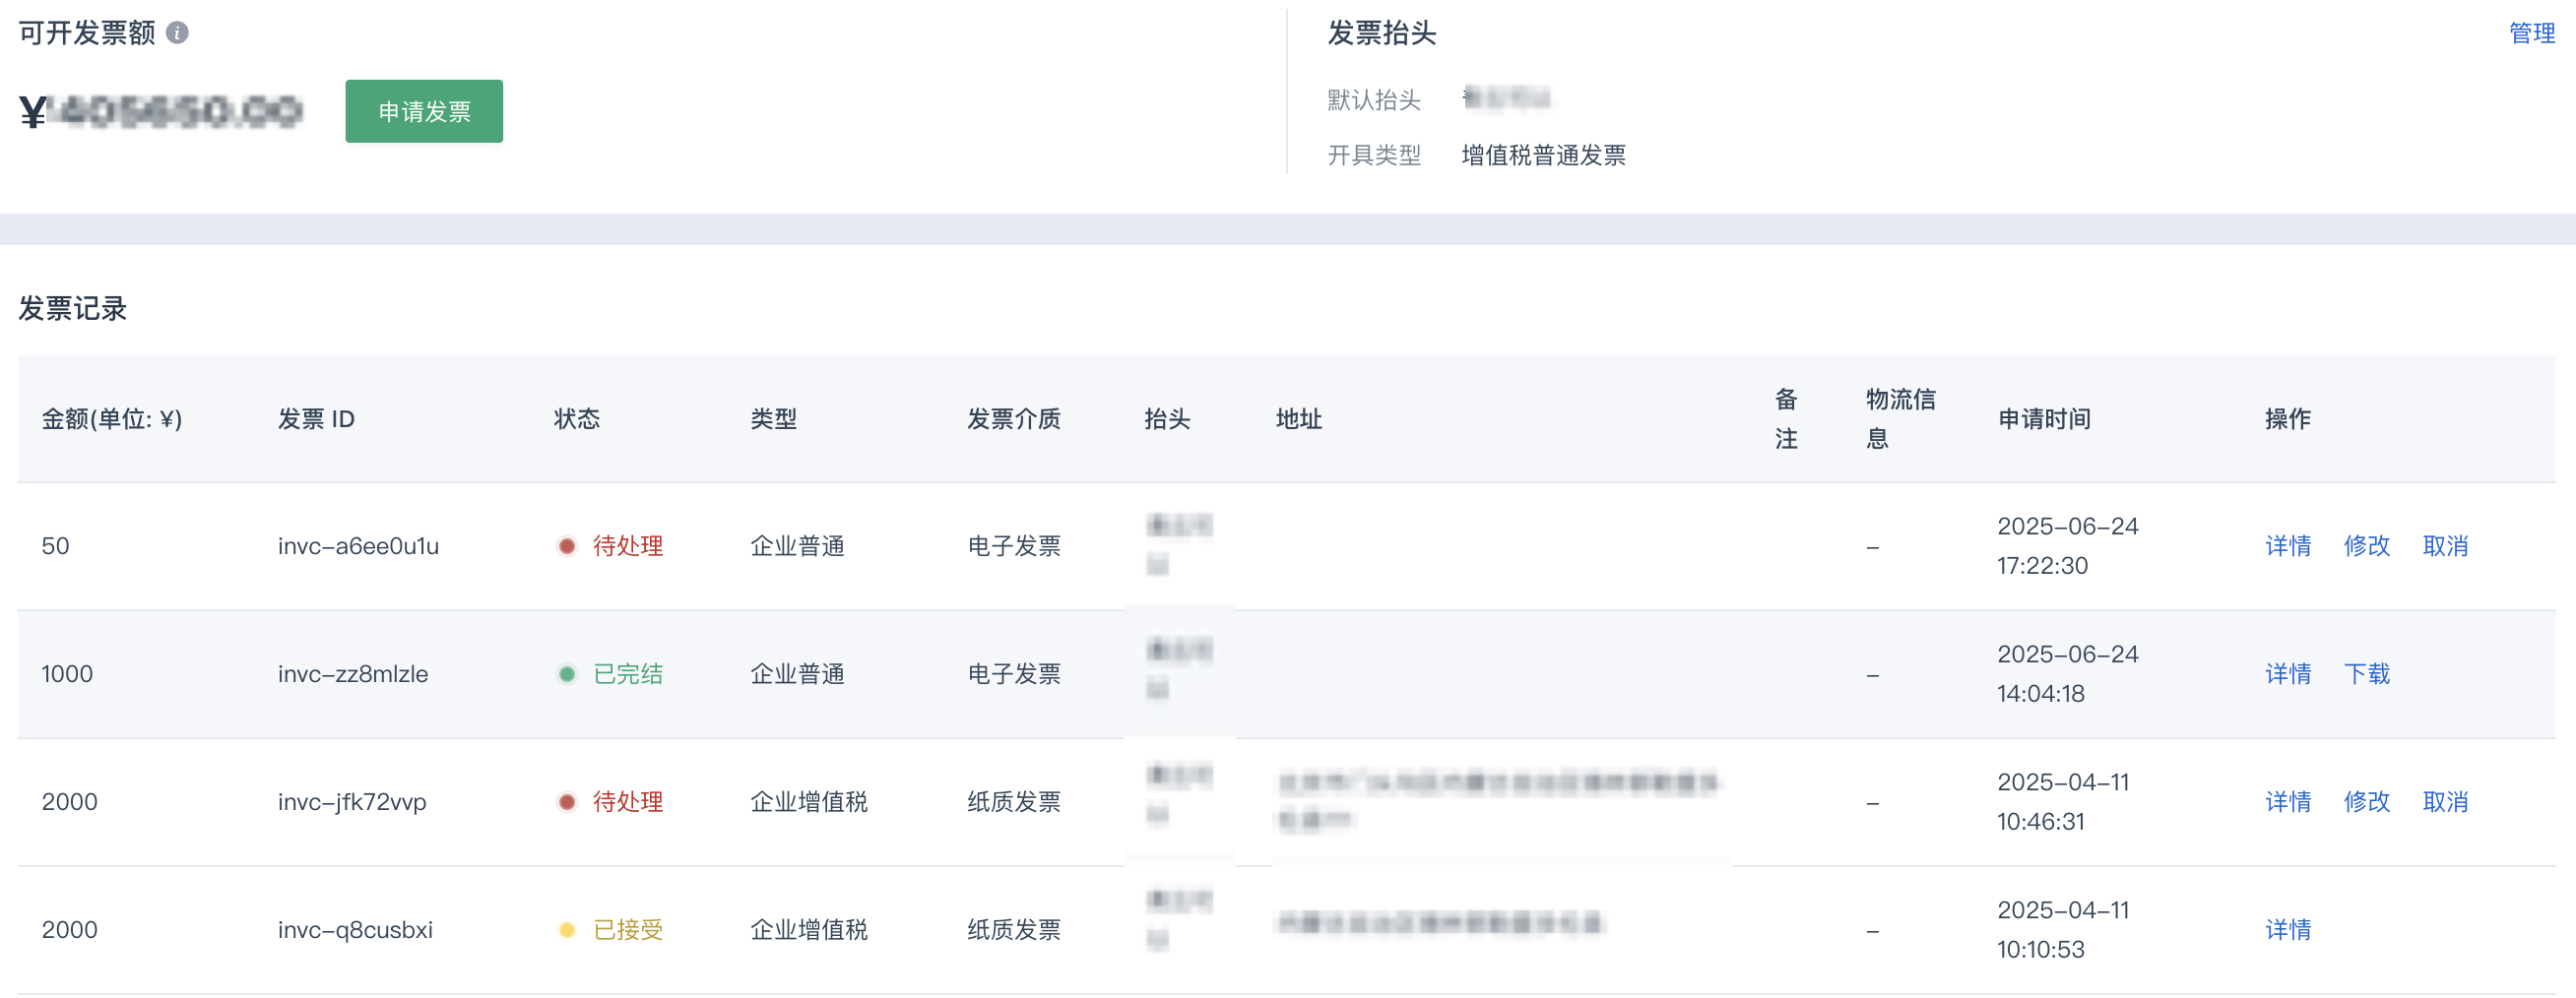Click the 申请时间 column header
Viewport: 2576px width, 998px height.
point(2044,419)
